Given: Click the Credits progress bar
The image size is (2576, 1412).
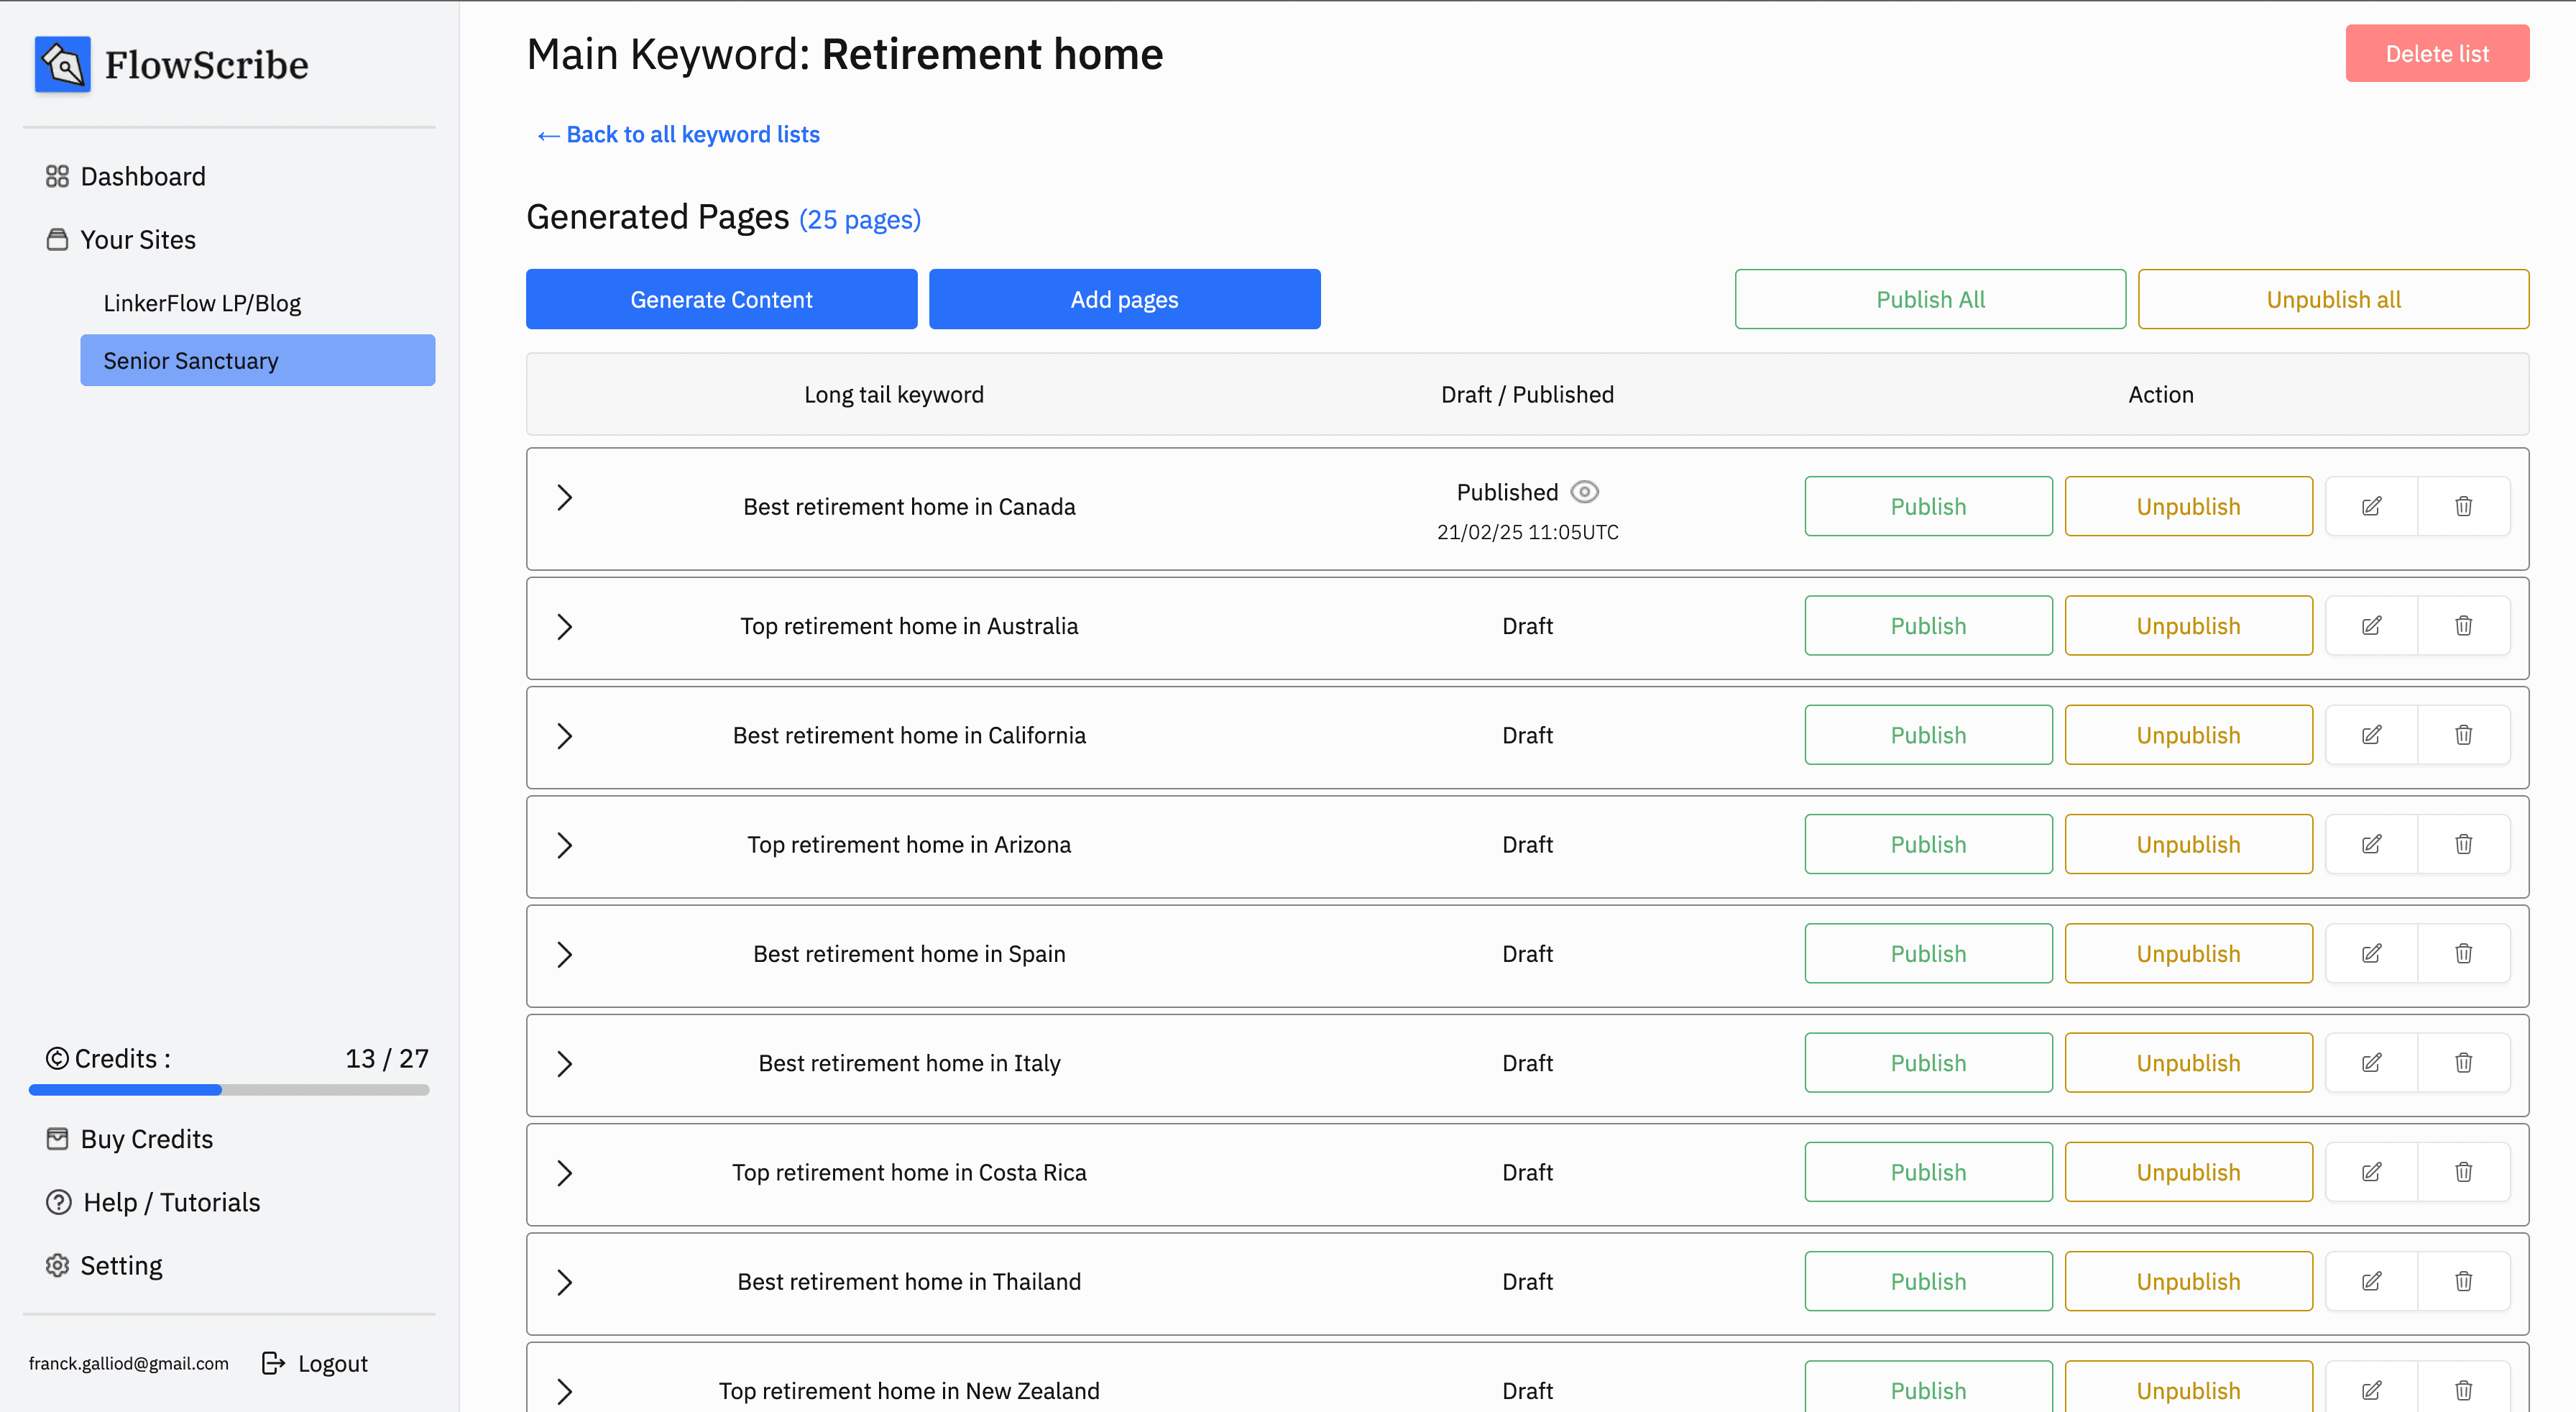Looking at the screenshot, I should coord(228,1090).
